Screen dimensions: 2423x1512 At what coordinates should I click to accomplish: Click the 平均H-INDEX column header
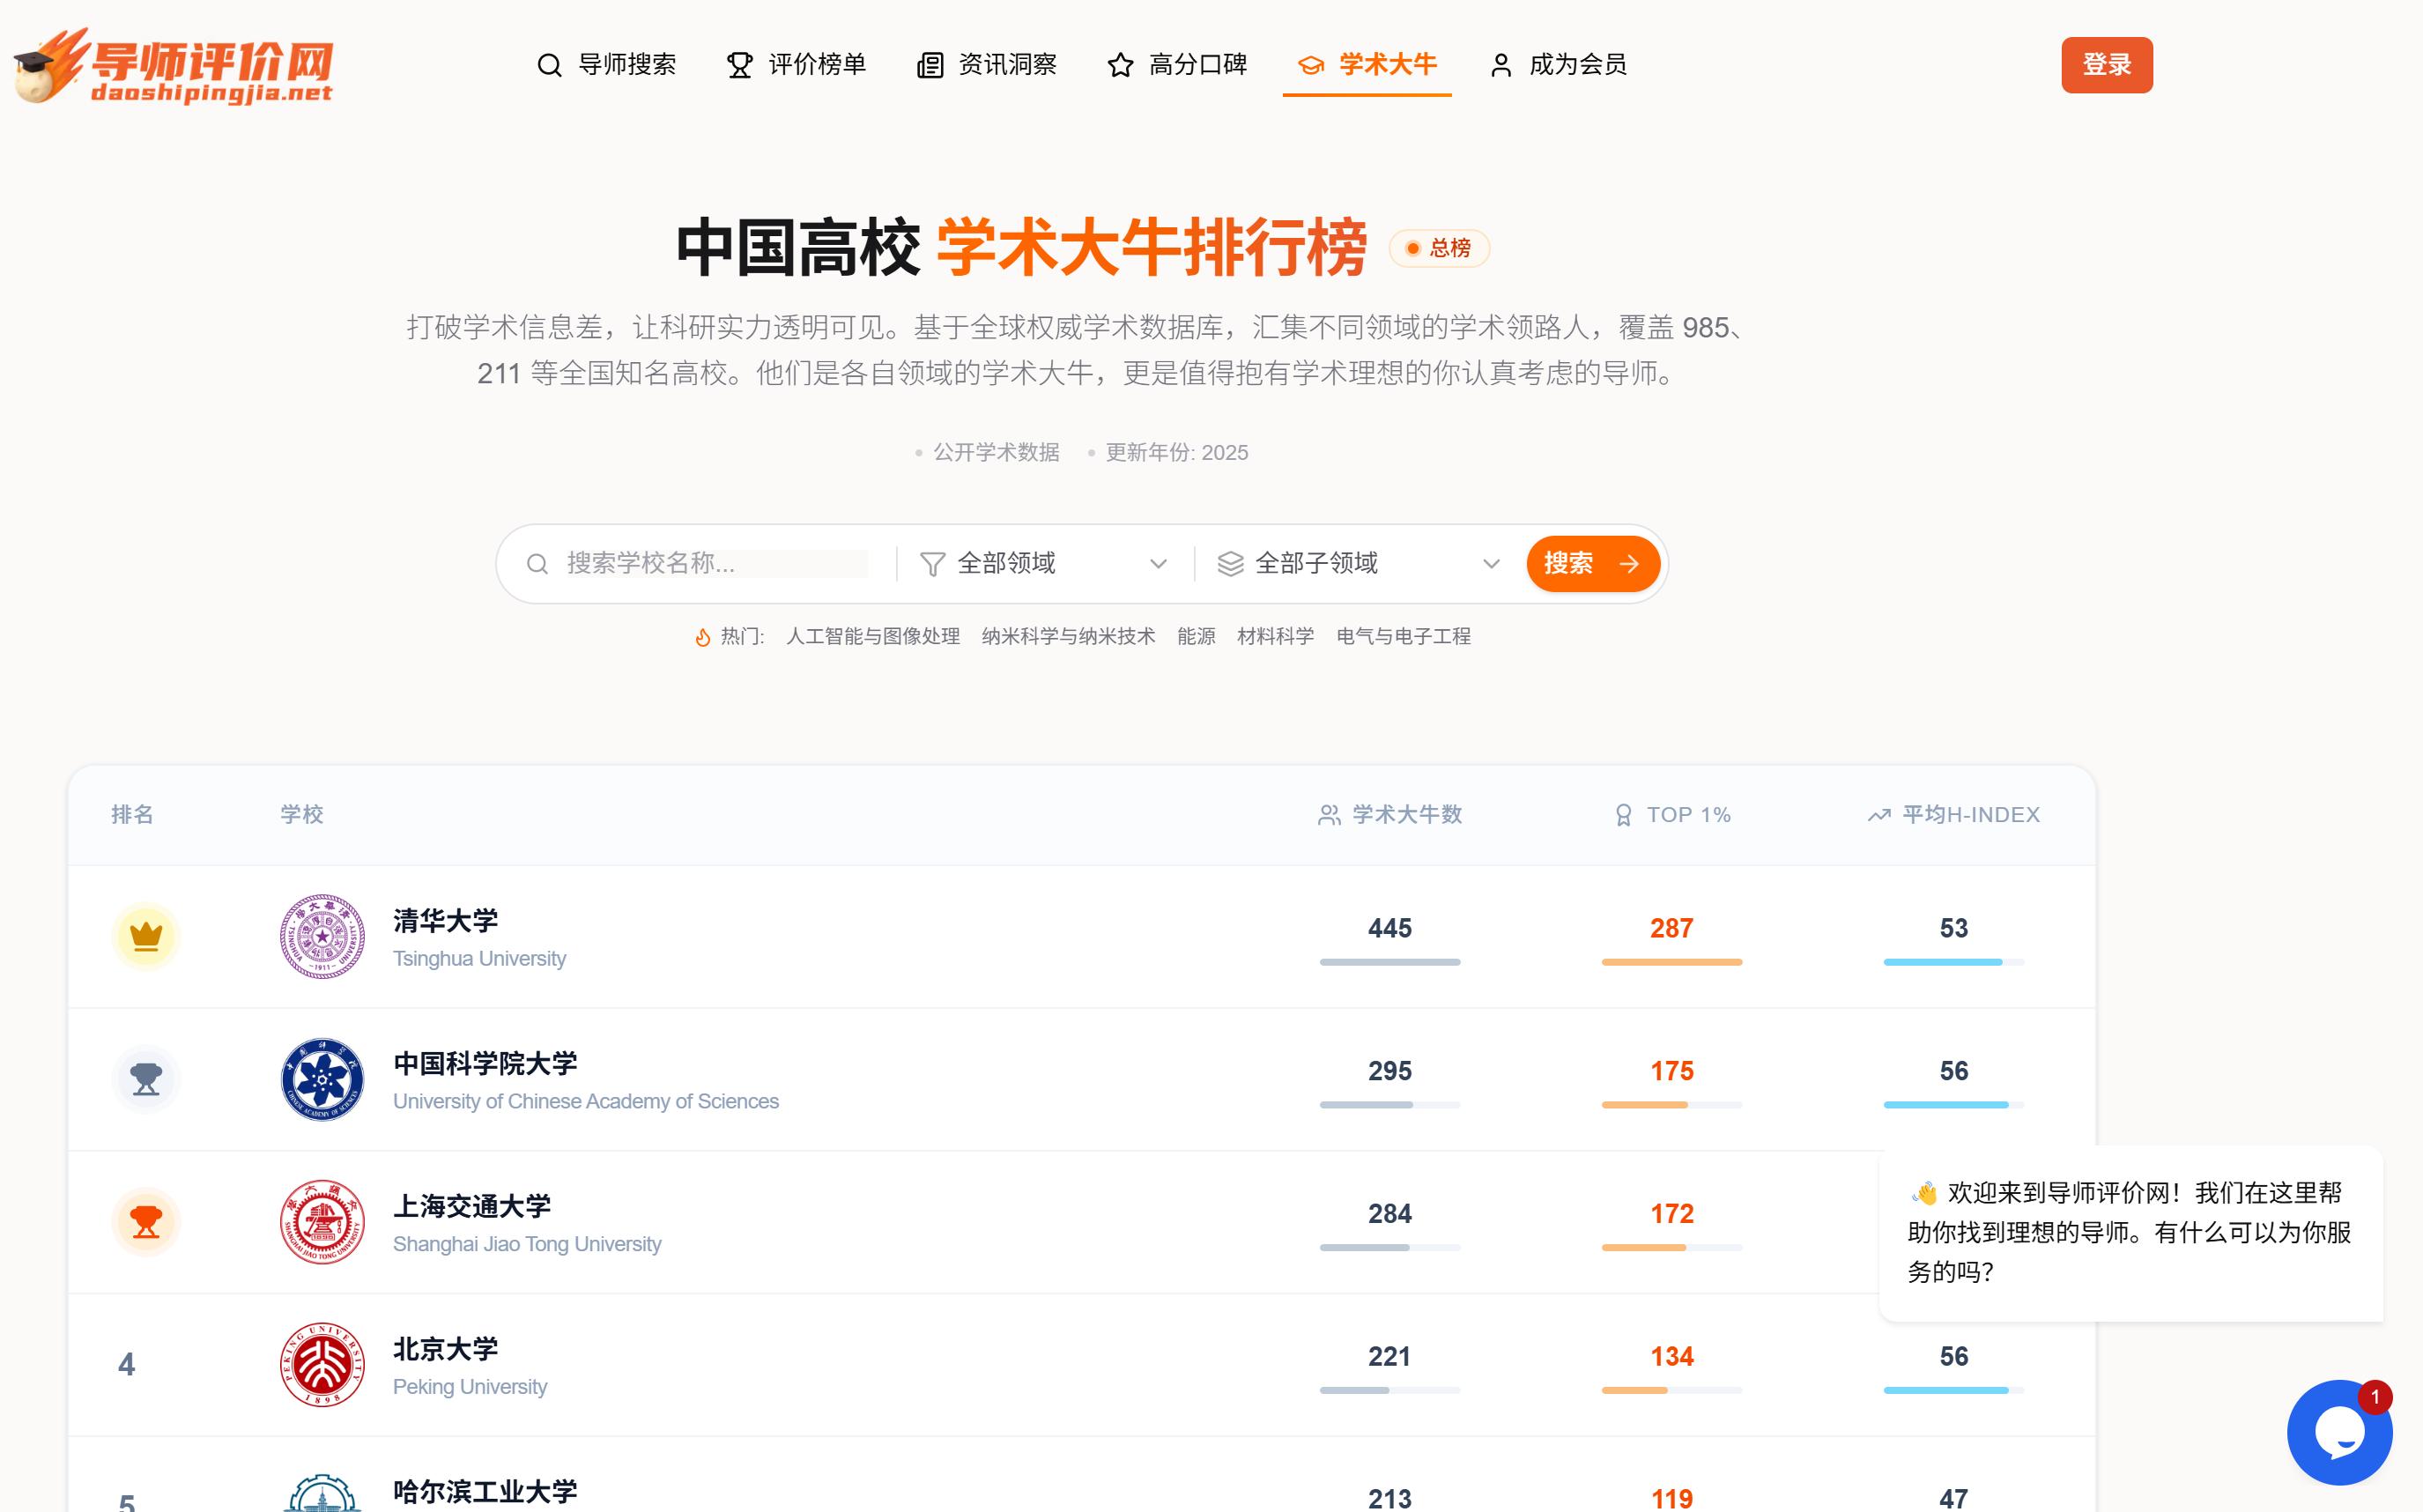(x=1954, y=815)
